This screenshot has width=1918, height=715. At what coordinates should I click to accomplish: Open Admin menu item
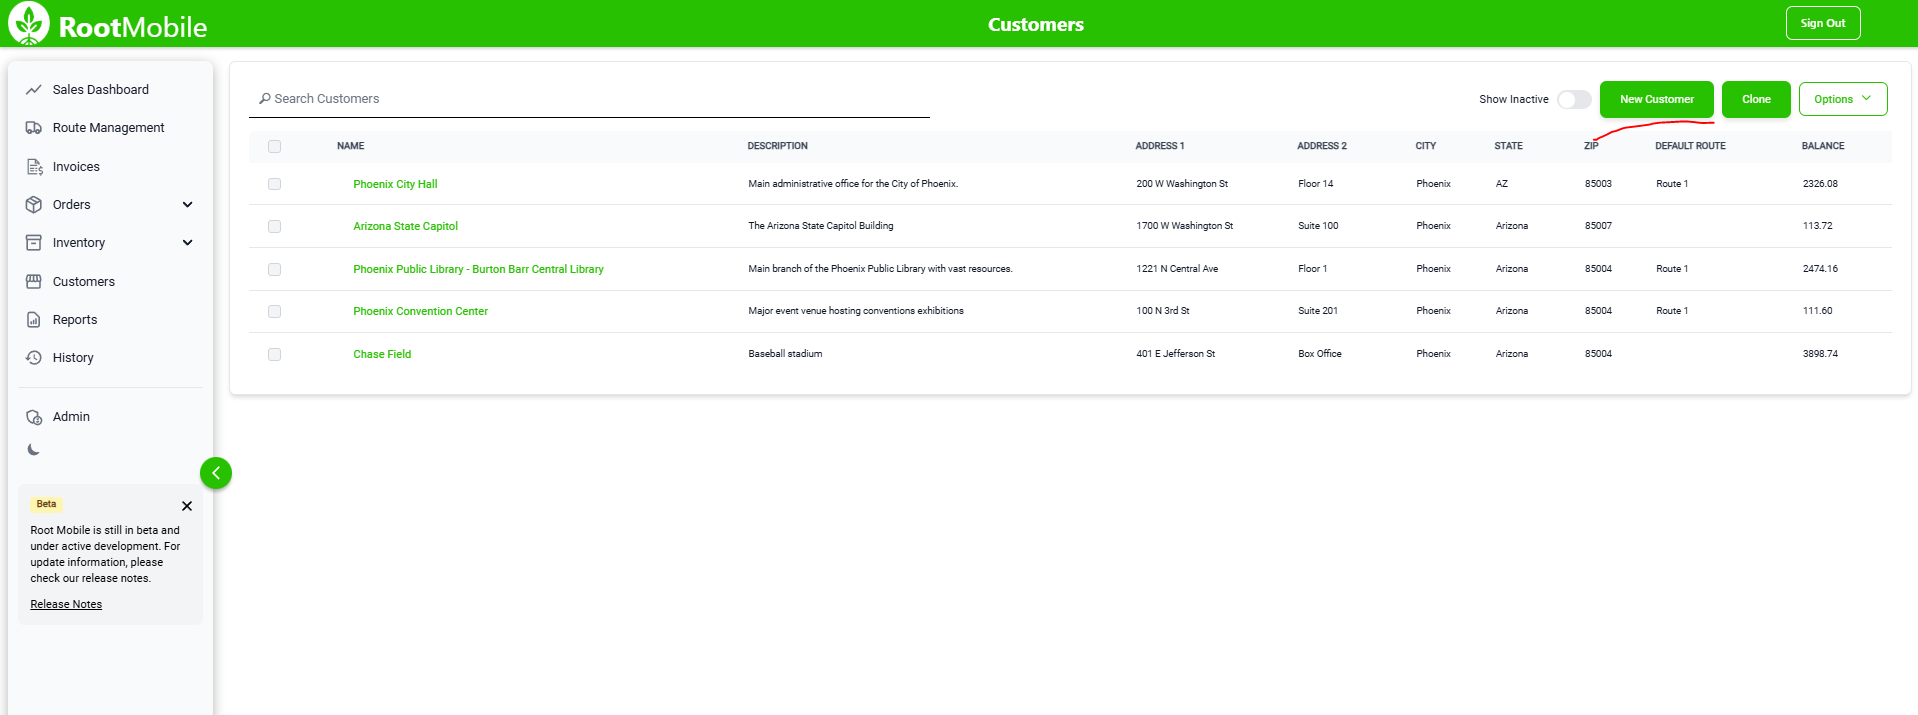(x=71, y=417)
